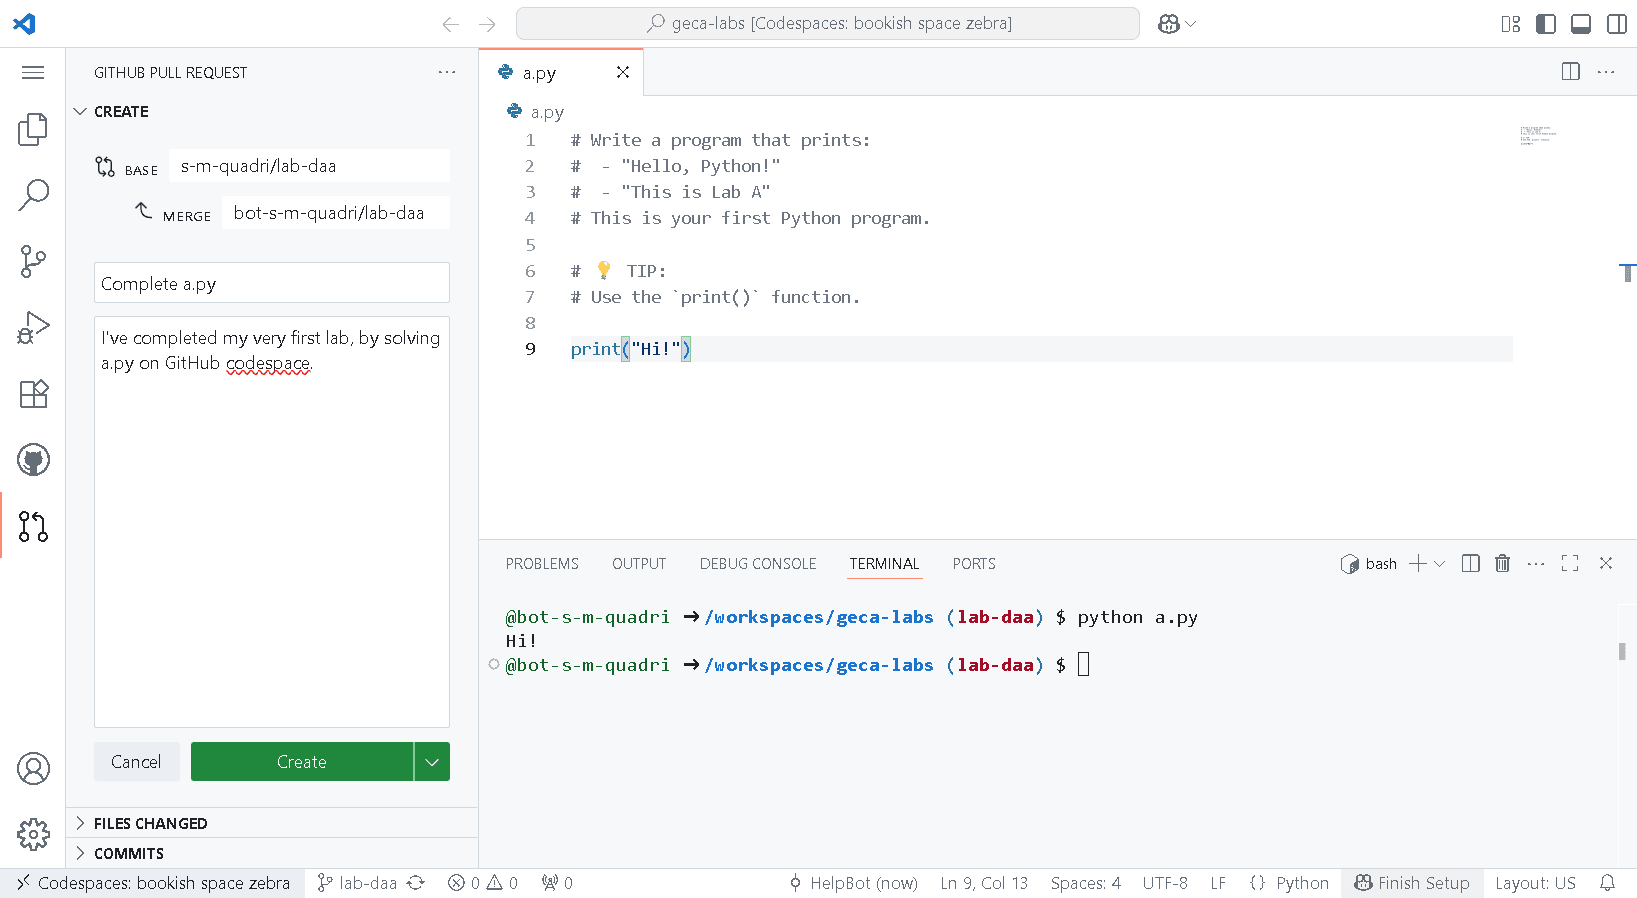This screenshot has width=1637, height=898.
Task: Close the bottom panel
Action: pyautogui.click(x=1606, y=564)
